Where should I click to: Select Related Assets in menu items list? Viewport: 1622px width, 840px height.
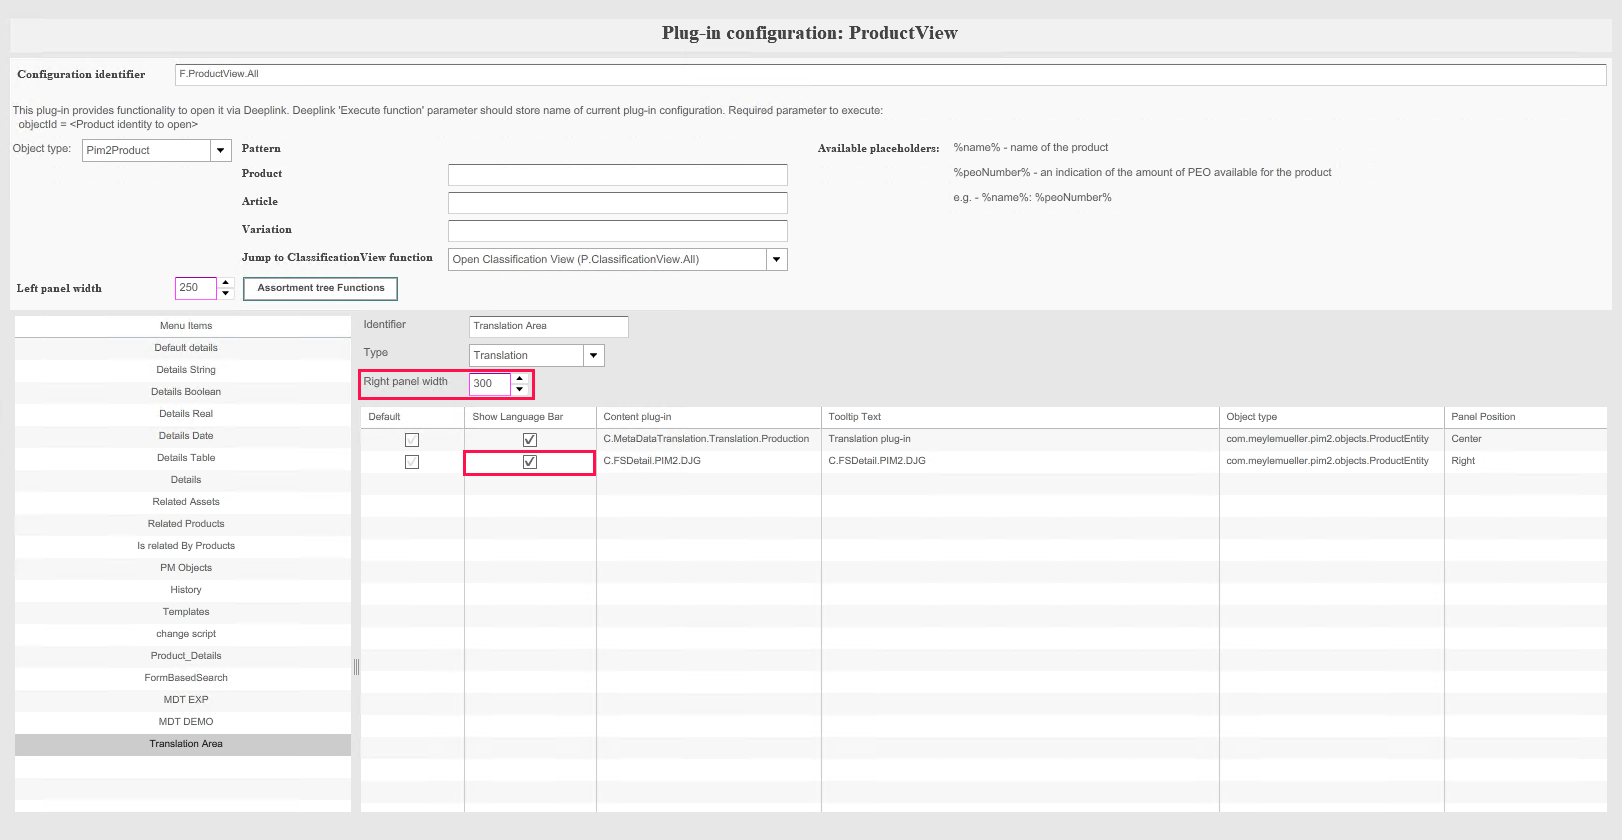(x=186, y=502)
